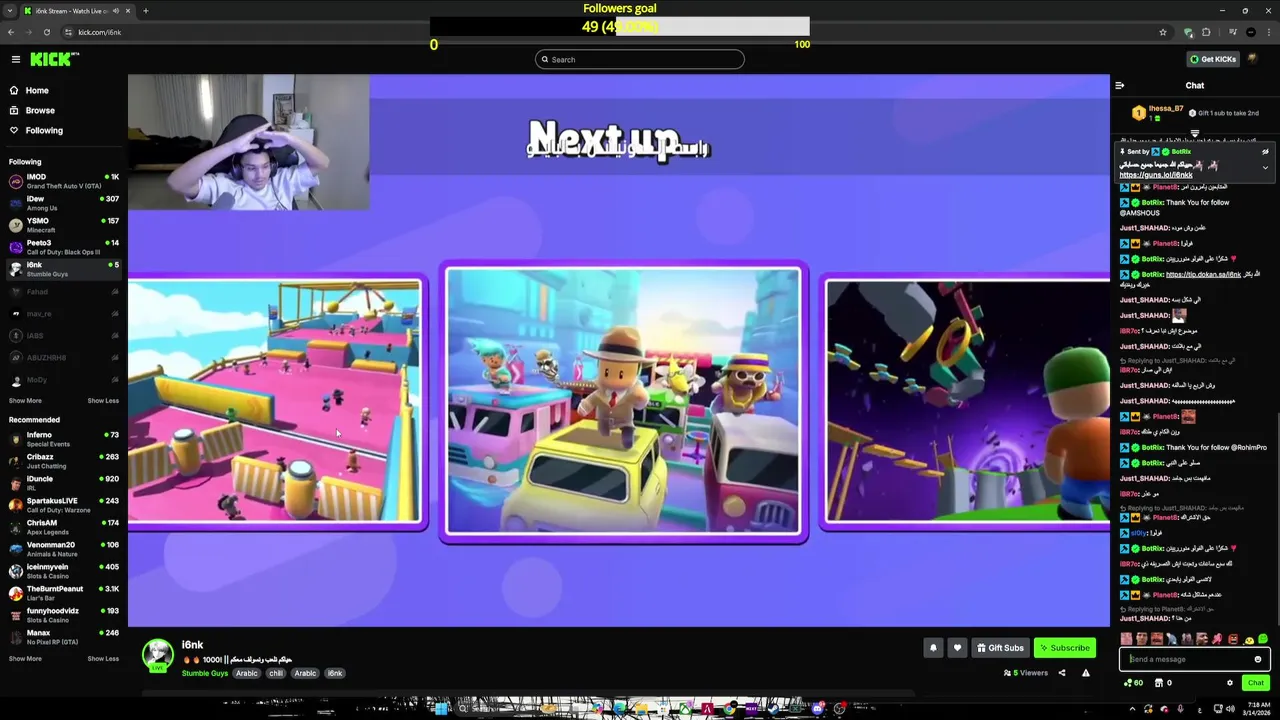
Task: Mute the i6nk Stream tab audio
Action: coord(116,11)
